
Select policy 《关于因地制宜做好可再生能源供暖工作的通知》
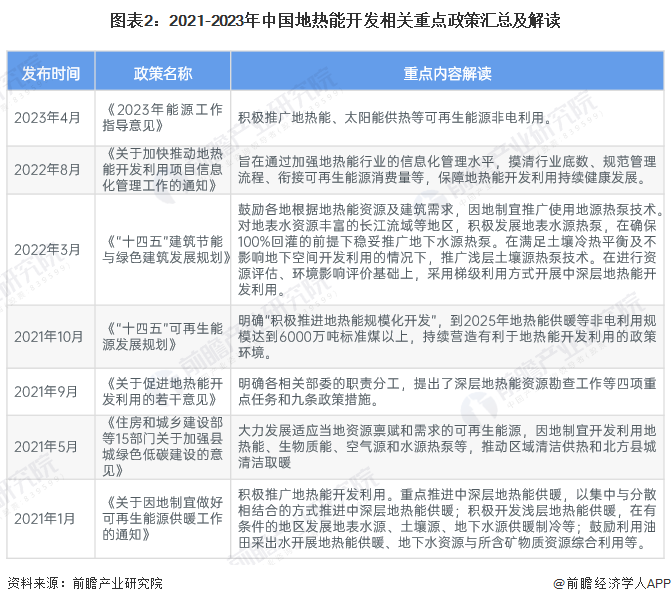(x=163, y=519)
